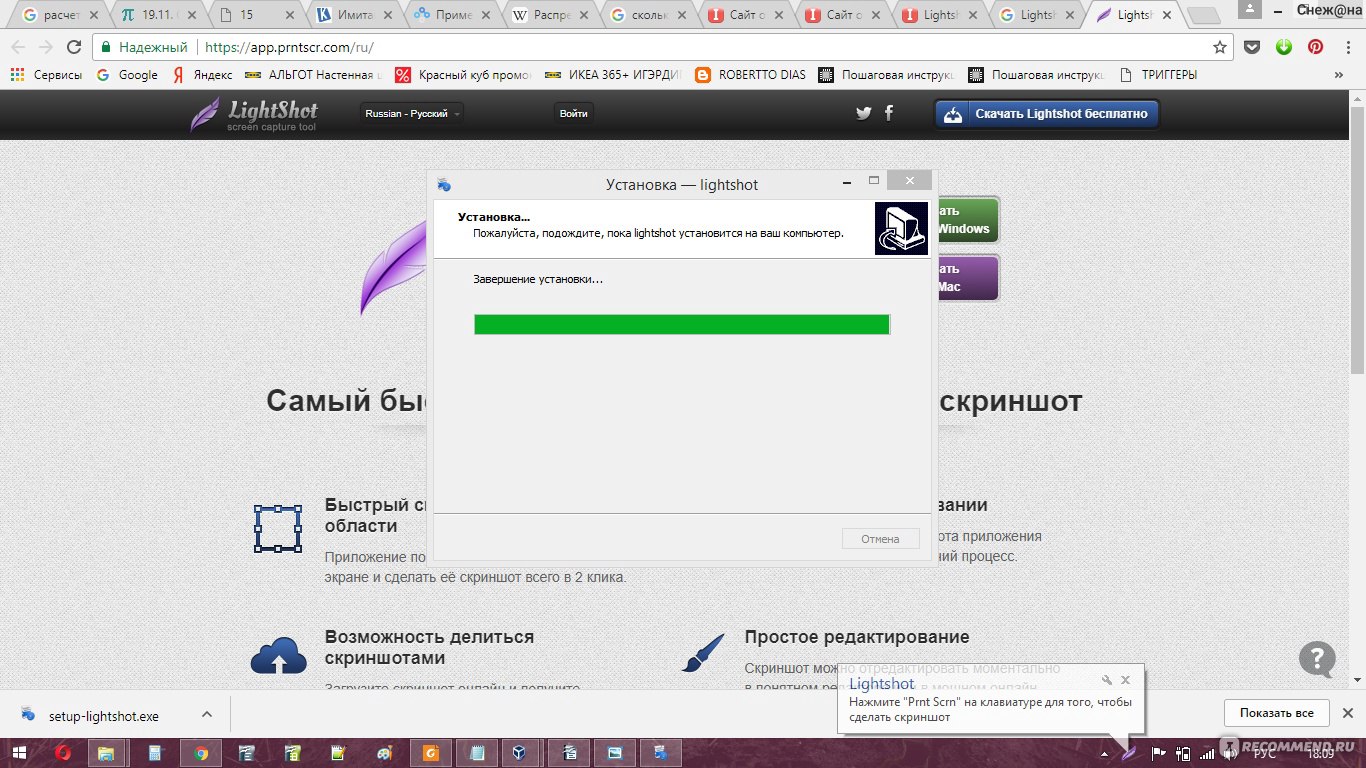
Task: Open VirtualBox cube icon in the taskbar
Action: [x=520, y=753]
